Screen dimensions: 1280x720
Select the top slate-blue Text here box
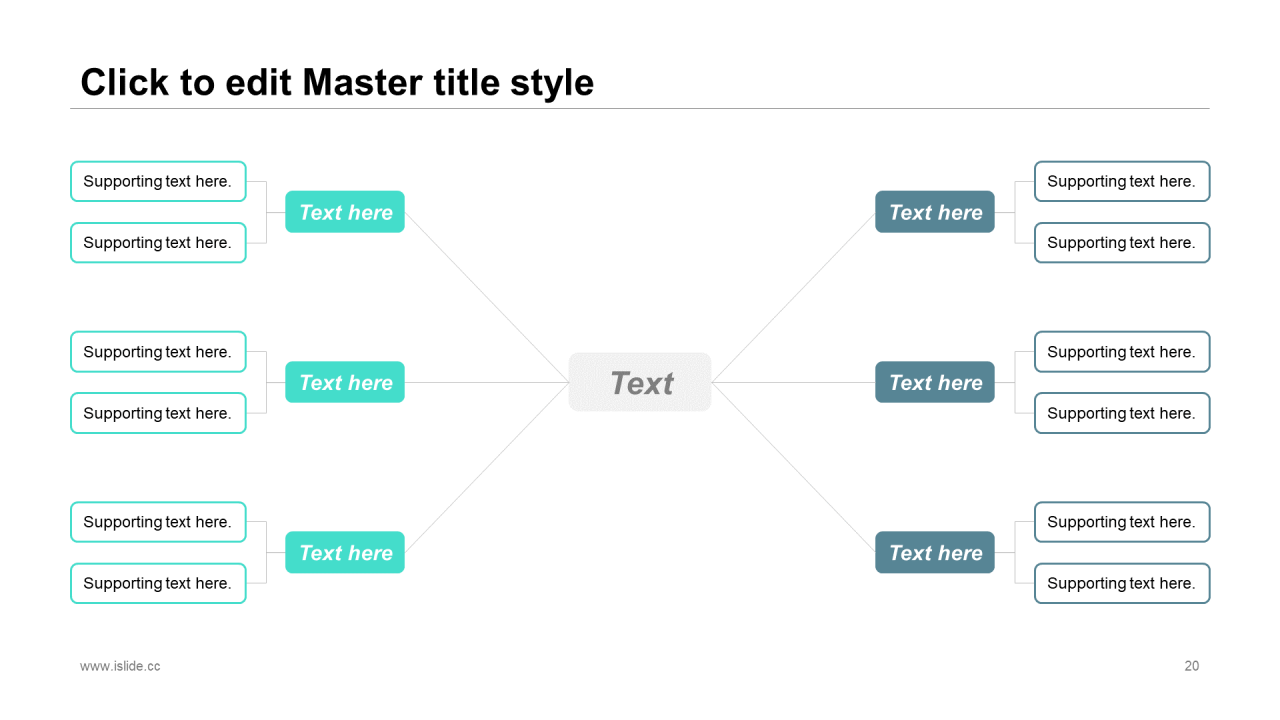[935, 212]
